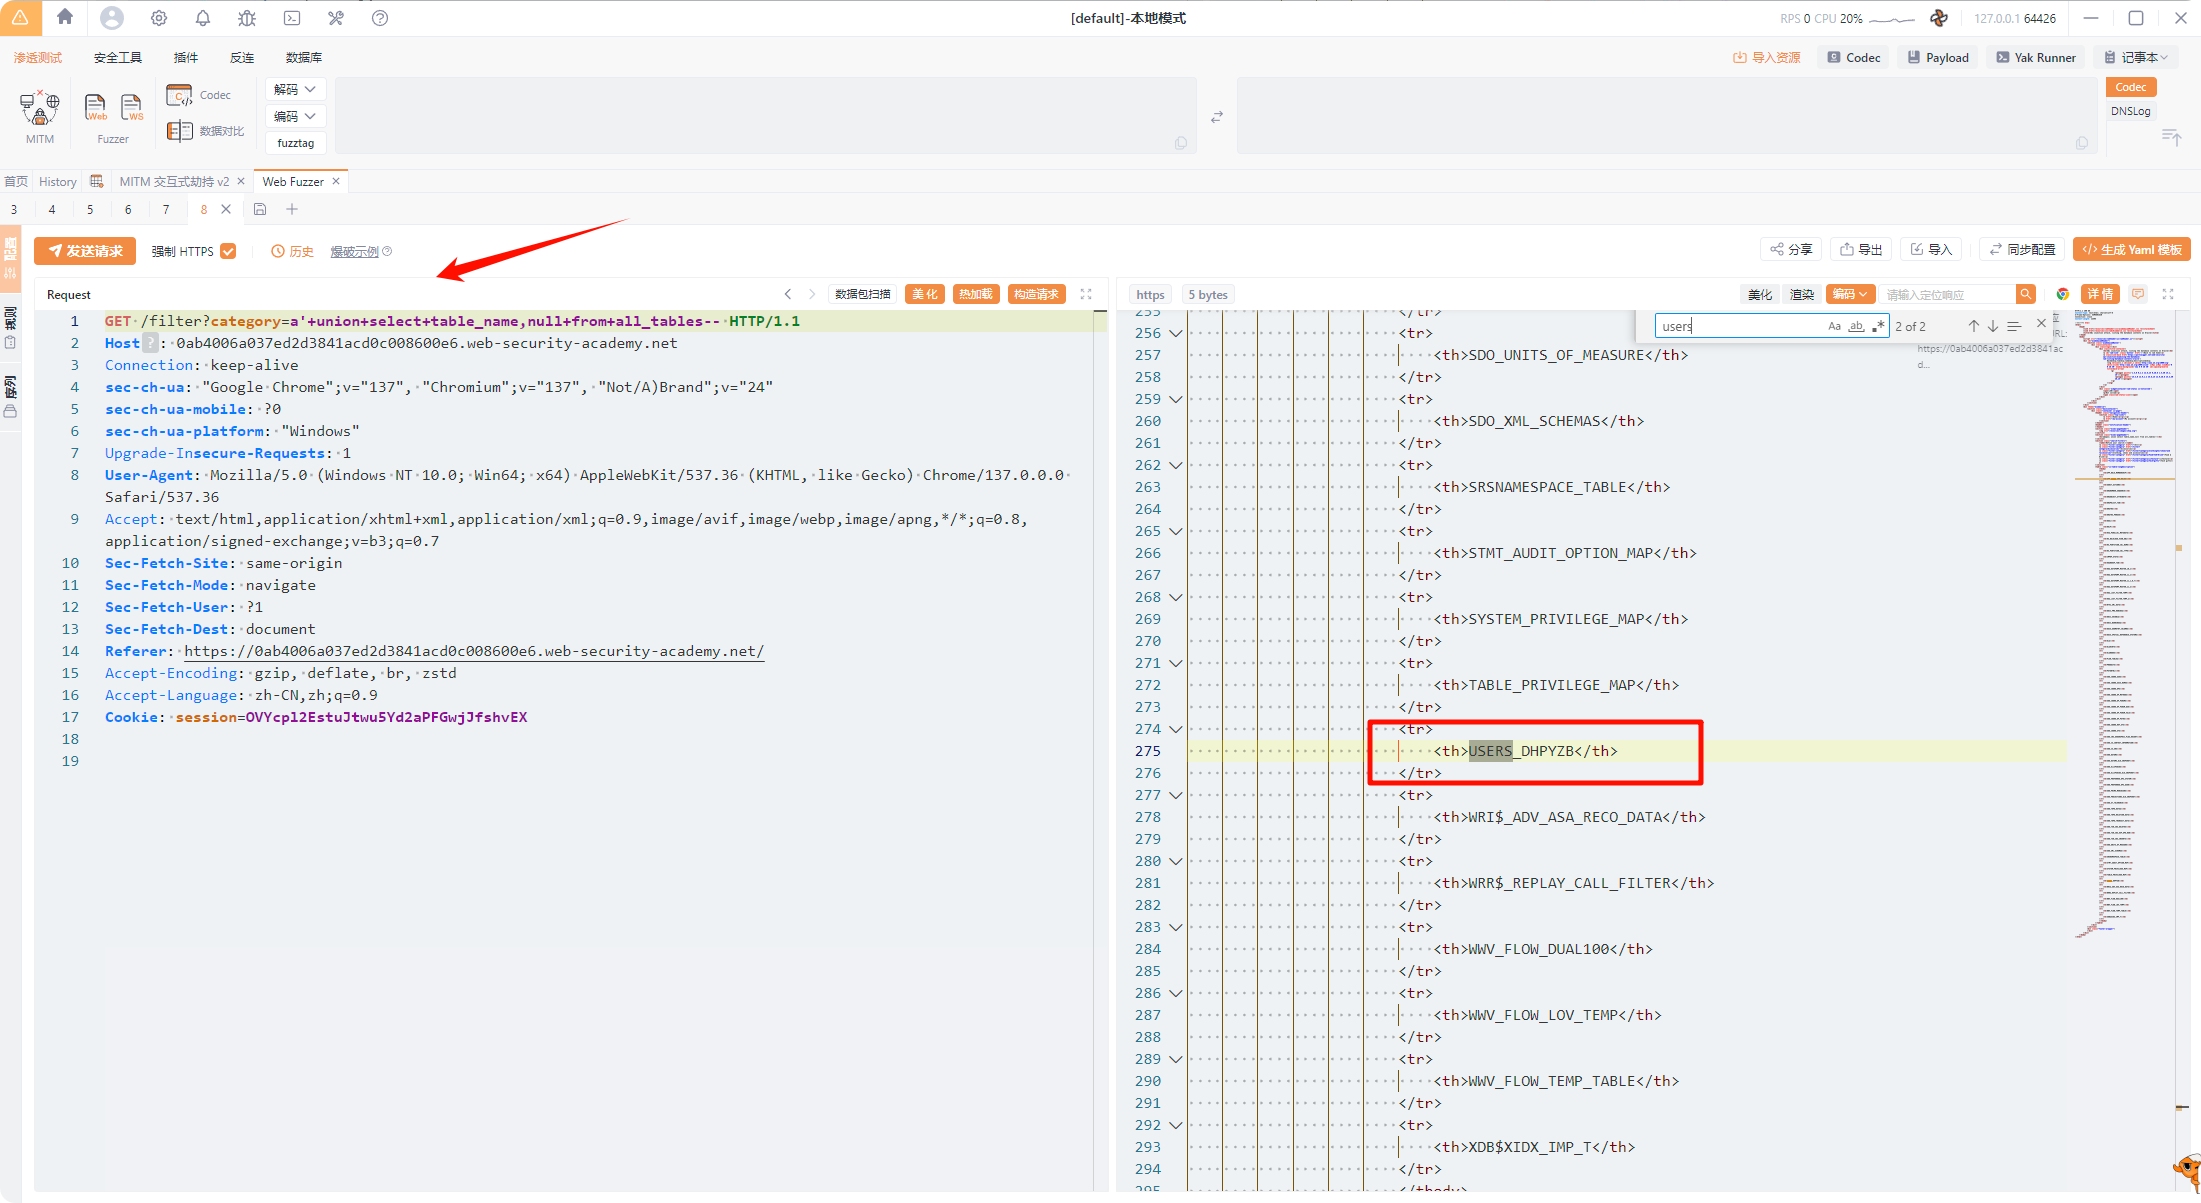Open the 解码 decode dropdown

pyautogui.click(x=295, y=89)
